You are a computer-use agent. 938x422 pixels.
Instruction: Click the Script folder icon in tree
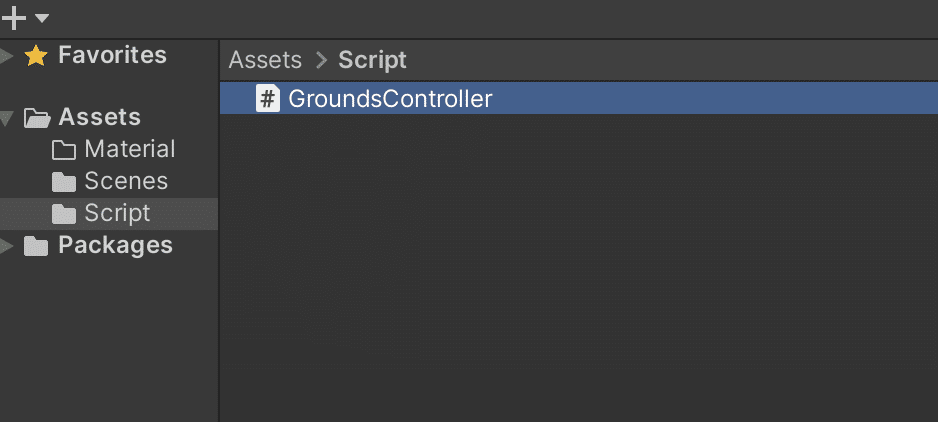[64, 214]
